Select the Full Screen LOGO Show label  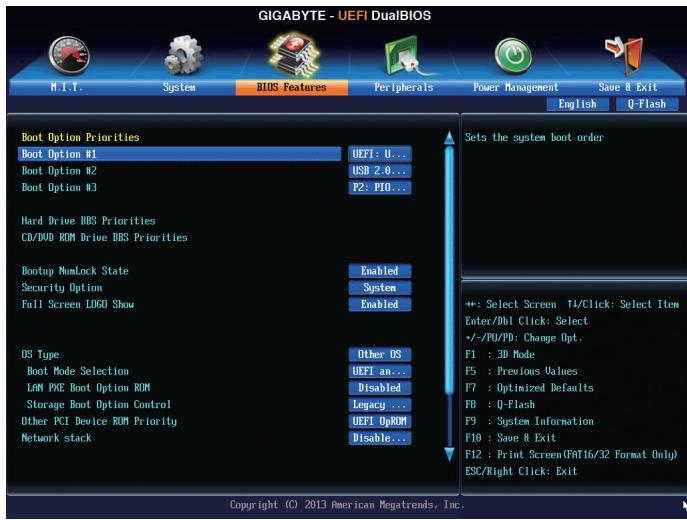(x=78, y=304)
